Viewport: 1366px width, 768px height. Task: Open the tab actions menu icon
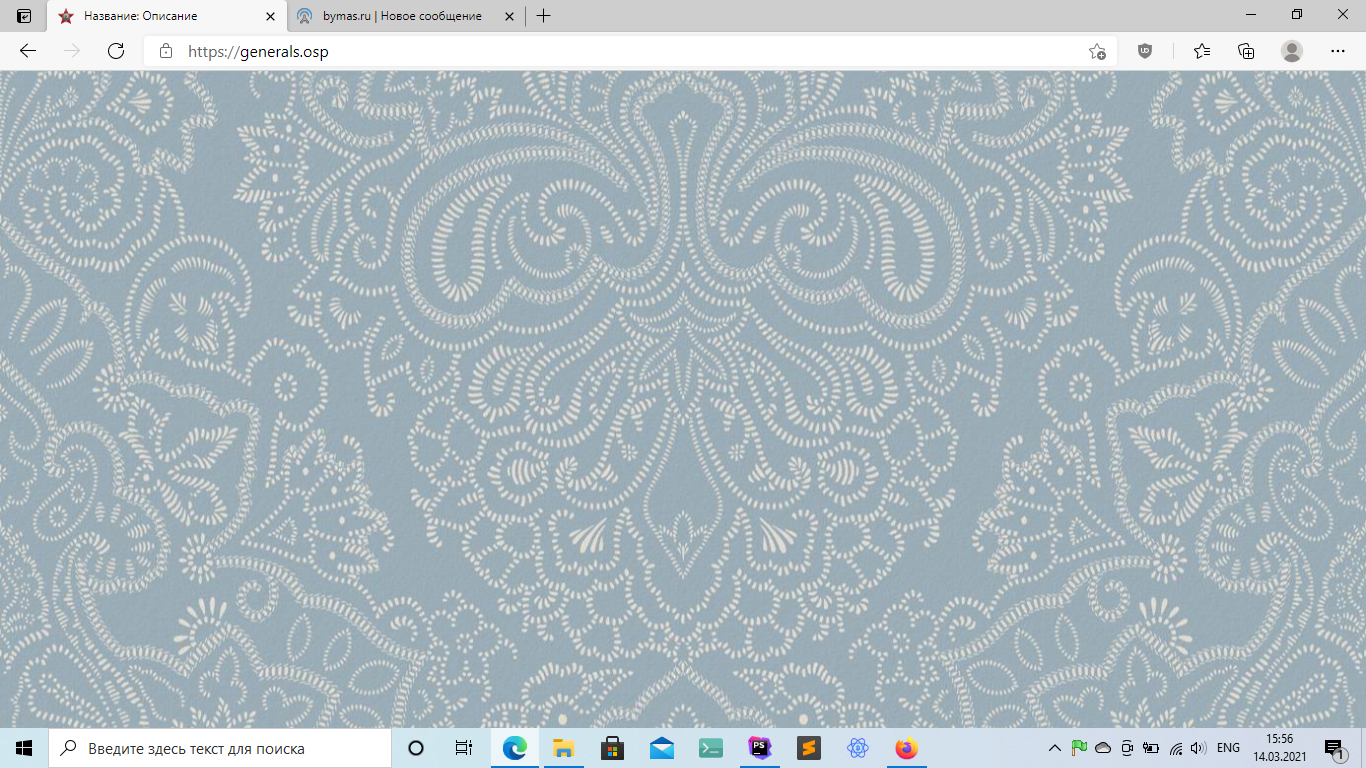point(24,16)
